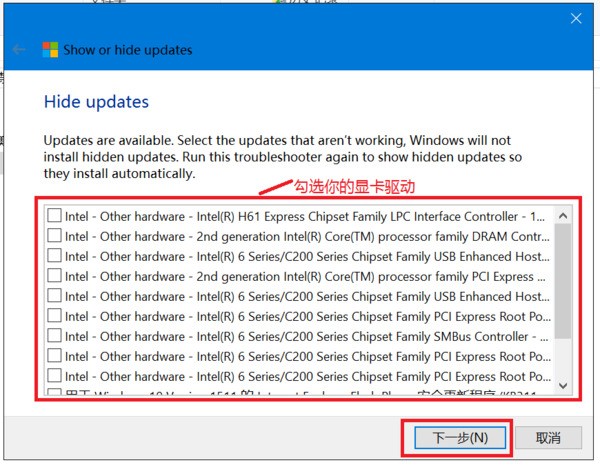Image resolution: width=600 pixels, height=465 pixels.
Task: Proceed with the 下一步(N) button
Action: pyautogui.click(x=460, y=437)
